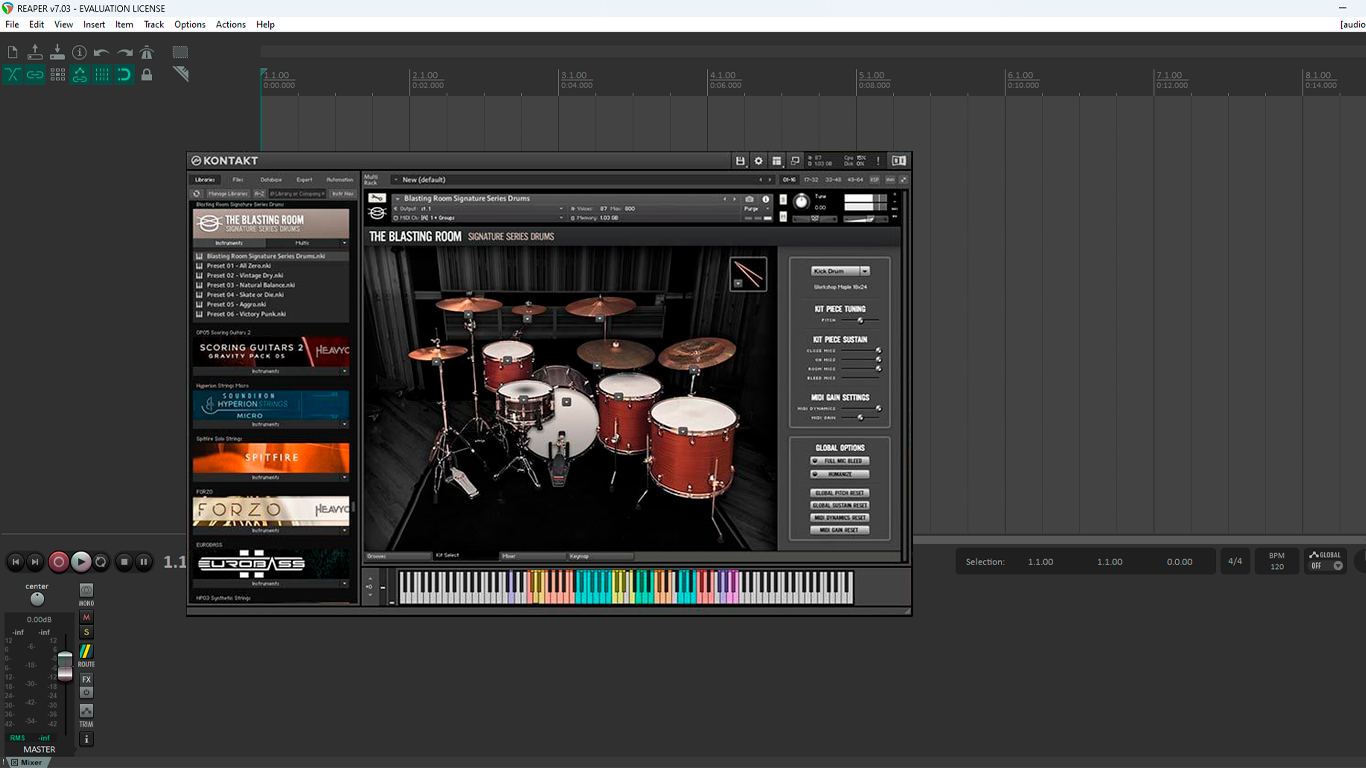Pause playback with the transport pause button
1366x768 pixels.
(144, 562)
